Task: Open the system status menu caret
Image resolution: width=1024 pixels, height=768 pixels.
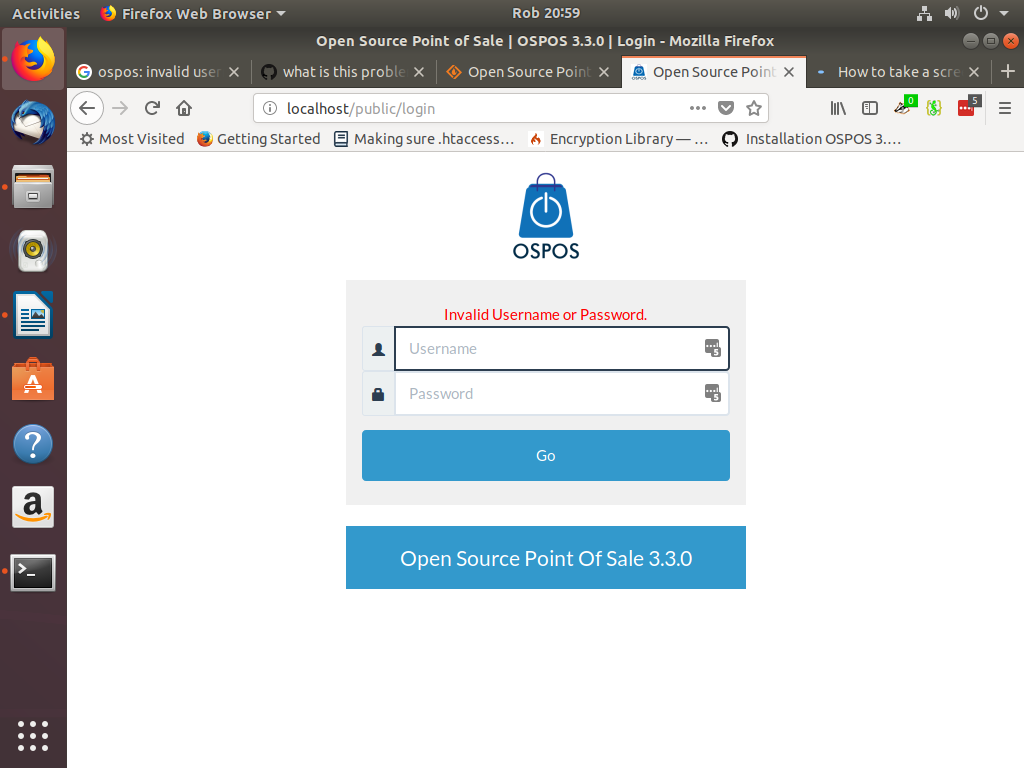Action: (x=1005, y=13)
